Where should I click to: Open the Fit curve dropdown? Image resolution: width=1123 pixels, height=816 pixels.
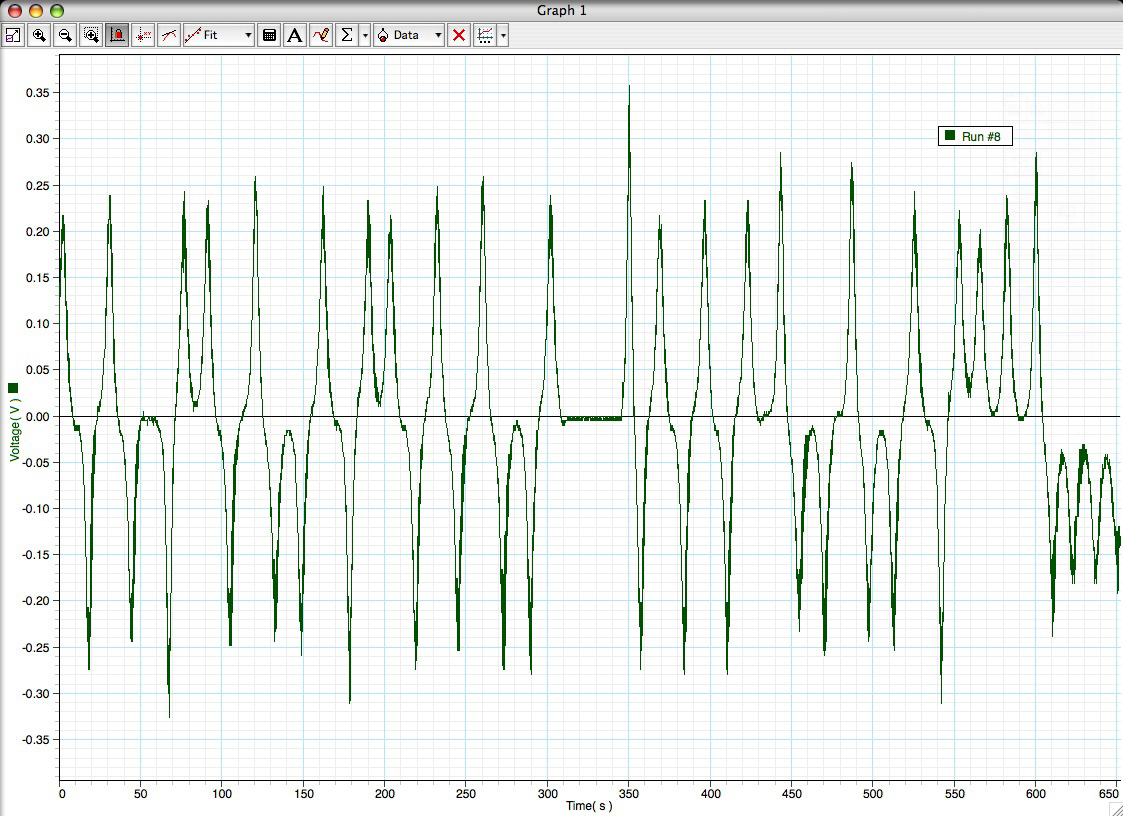click(x=218, y=35)
